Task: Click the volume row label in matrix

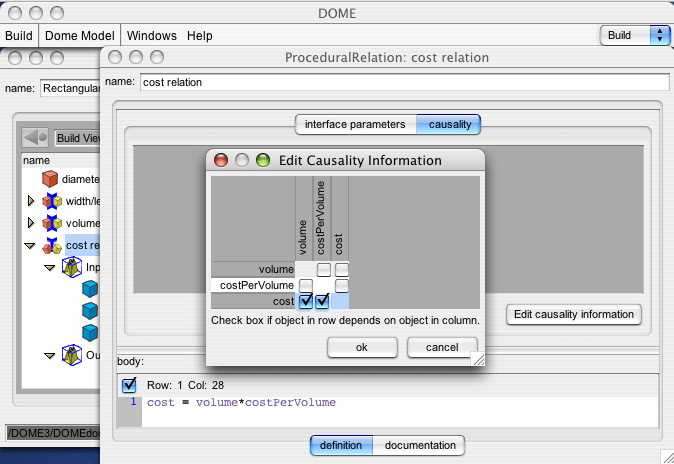Action: point(253,270)
